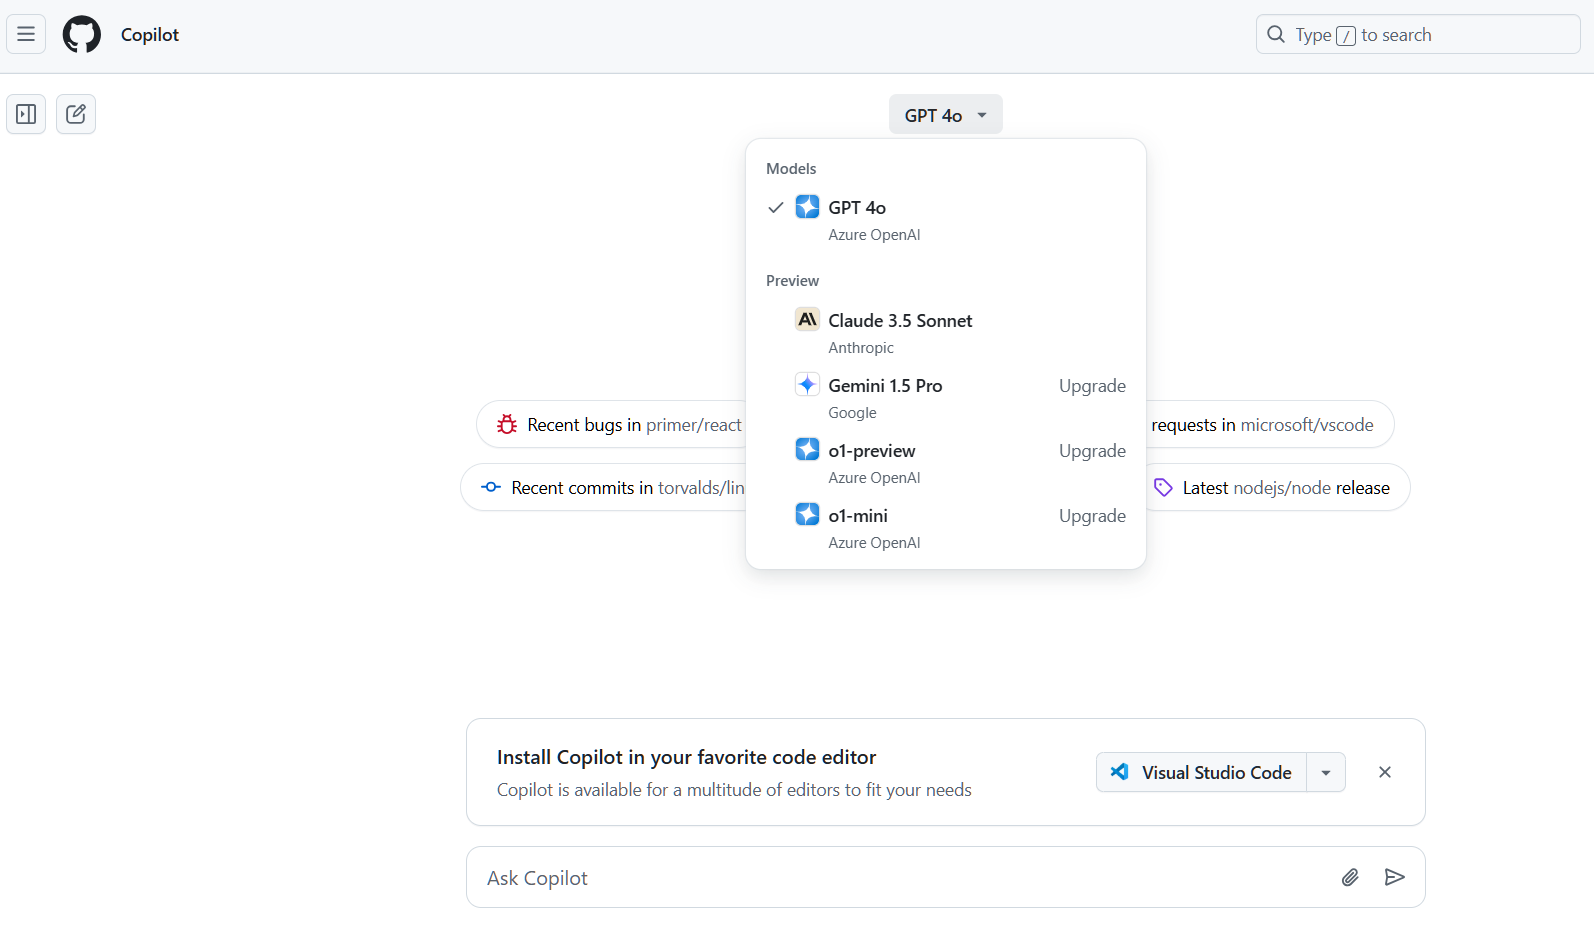Click the Install Copilot in your favorite code editor heading
The image size is (1594, 925).
click(x=687, y=757)
